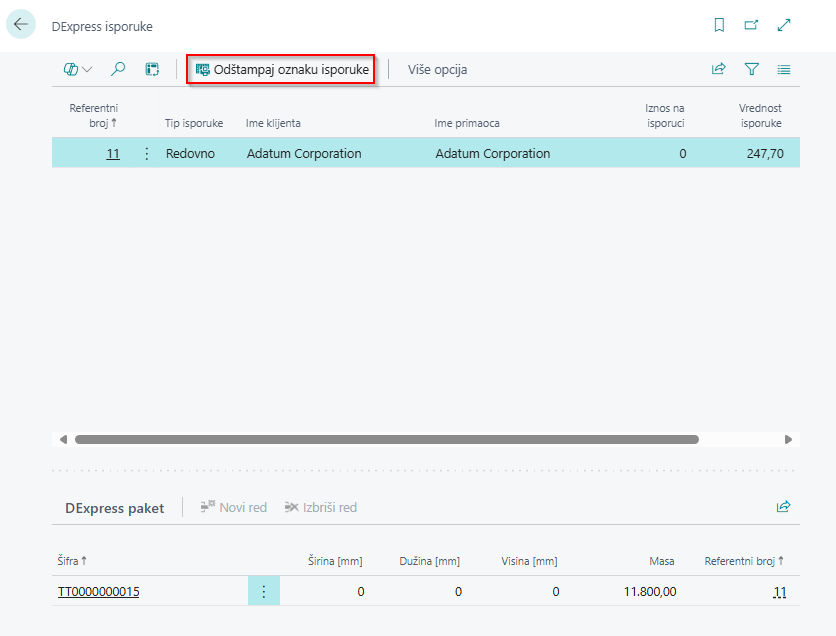Click share icon in top toolbar
The height and width of the screenshot is (636, 836).
point(718,69)
